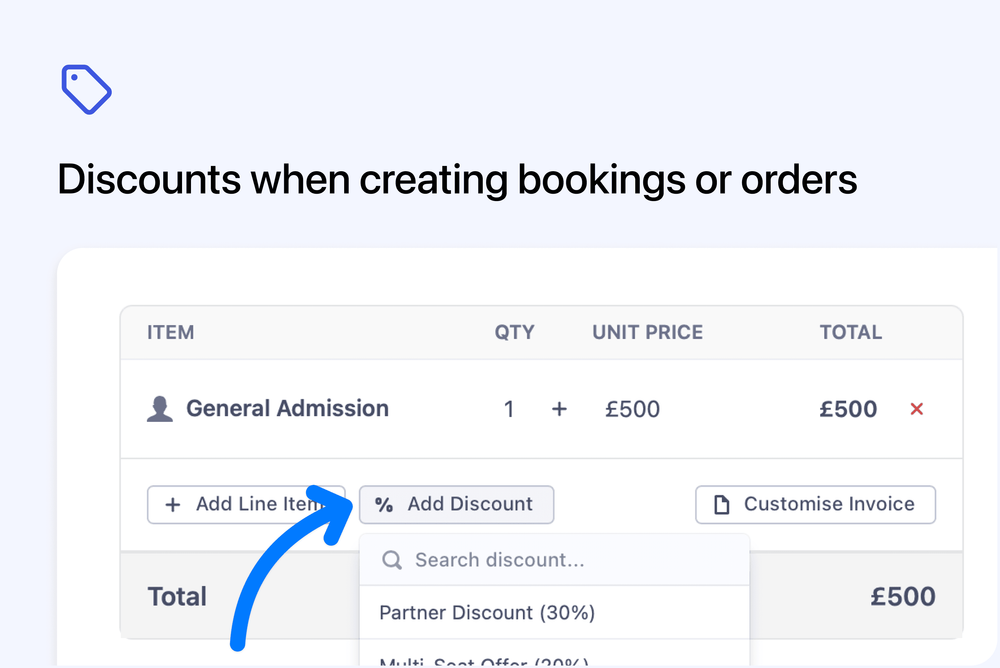Click the Customise Invoice button

tap(815, 504)
